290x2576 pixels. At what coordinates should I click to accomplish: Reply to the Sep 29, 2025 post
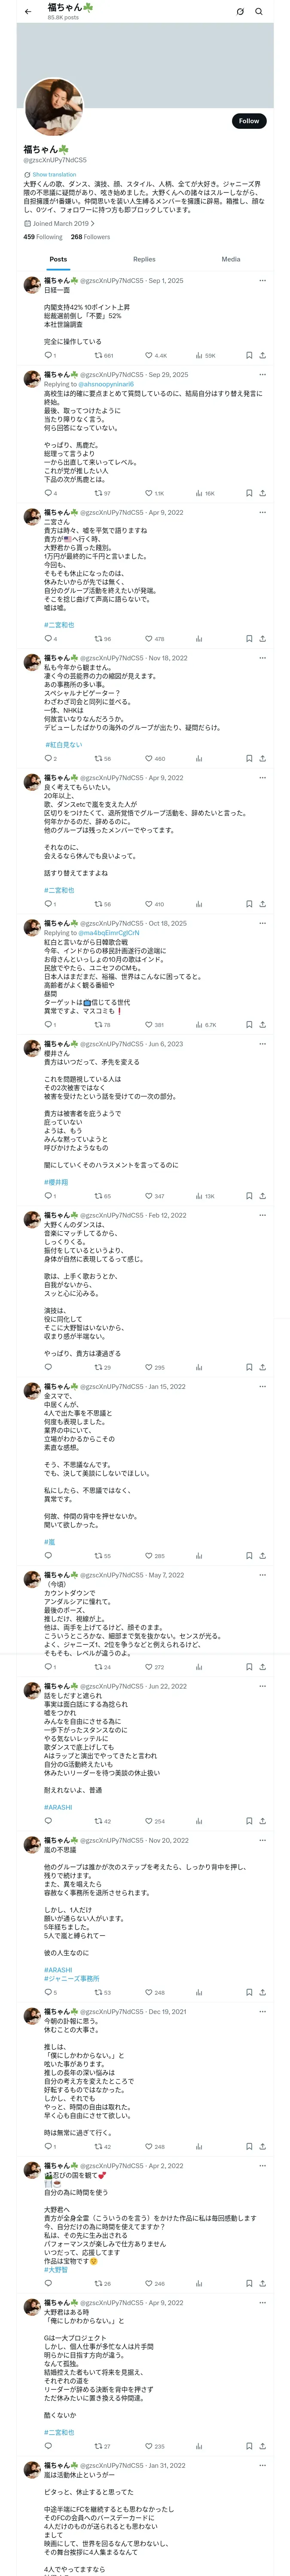[49, 493]
